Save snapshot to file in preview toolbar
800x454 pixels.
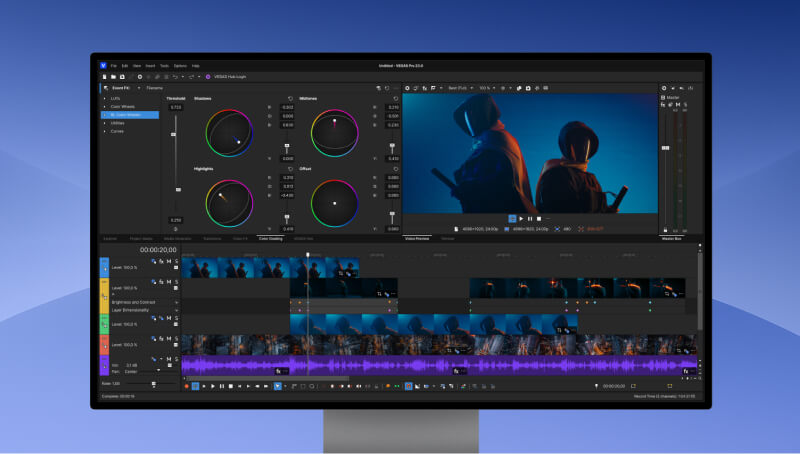click(x=528, y=88)
